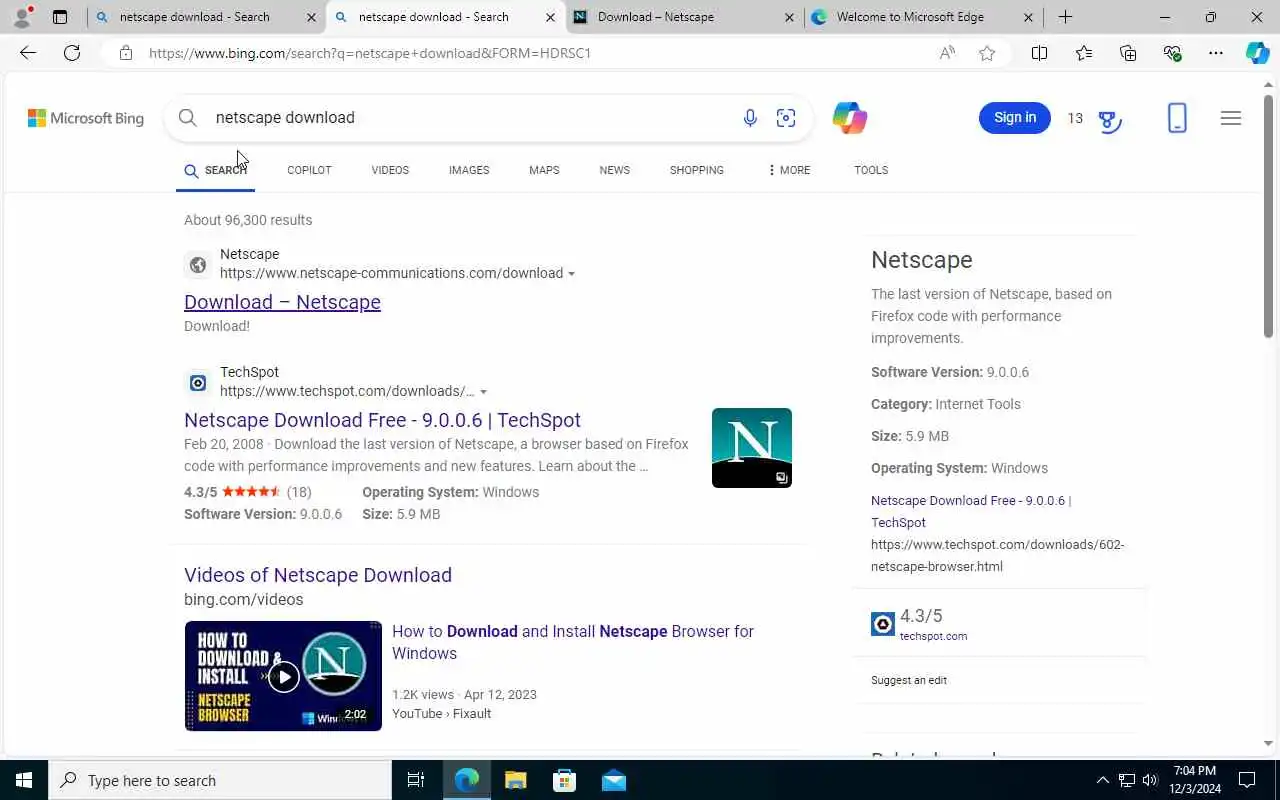The height and width of the screenshot is (800, 1280).
Task: Search using voice microphone icon
Action: [x=750, y=118]
